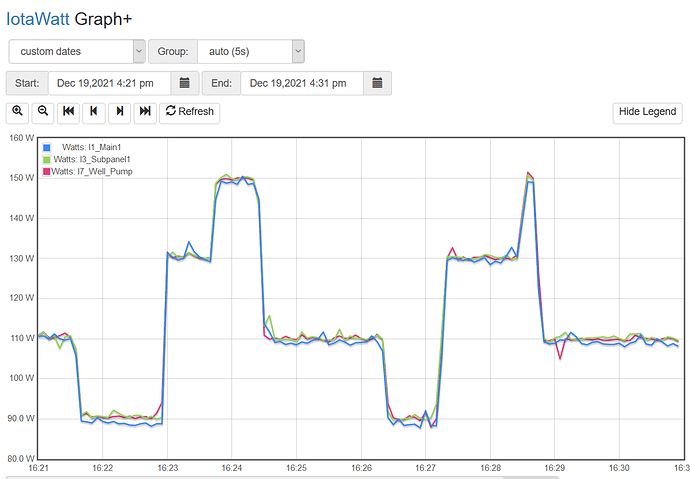
Task: Select the Watts: I3_Subpanel1 legend label
Action: (x=92, y=159)
